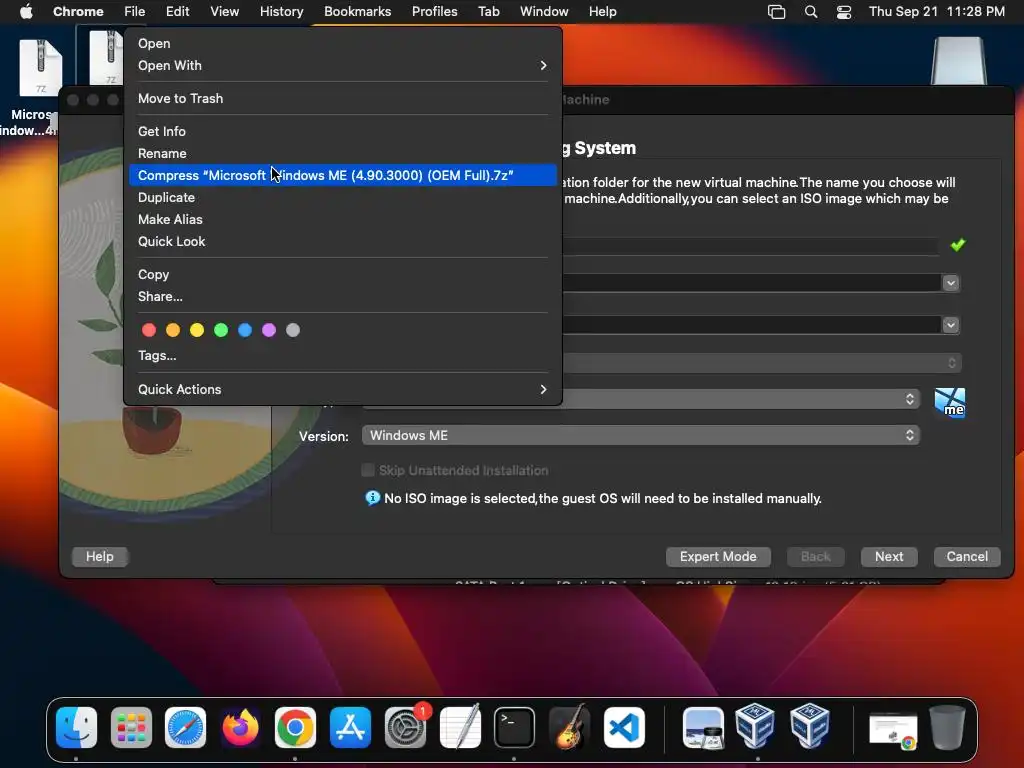Click the VM name input field
Image resolution: width=1024 pixels, height=768 pixels.
[751, 246]
